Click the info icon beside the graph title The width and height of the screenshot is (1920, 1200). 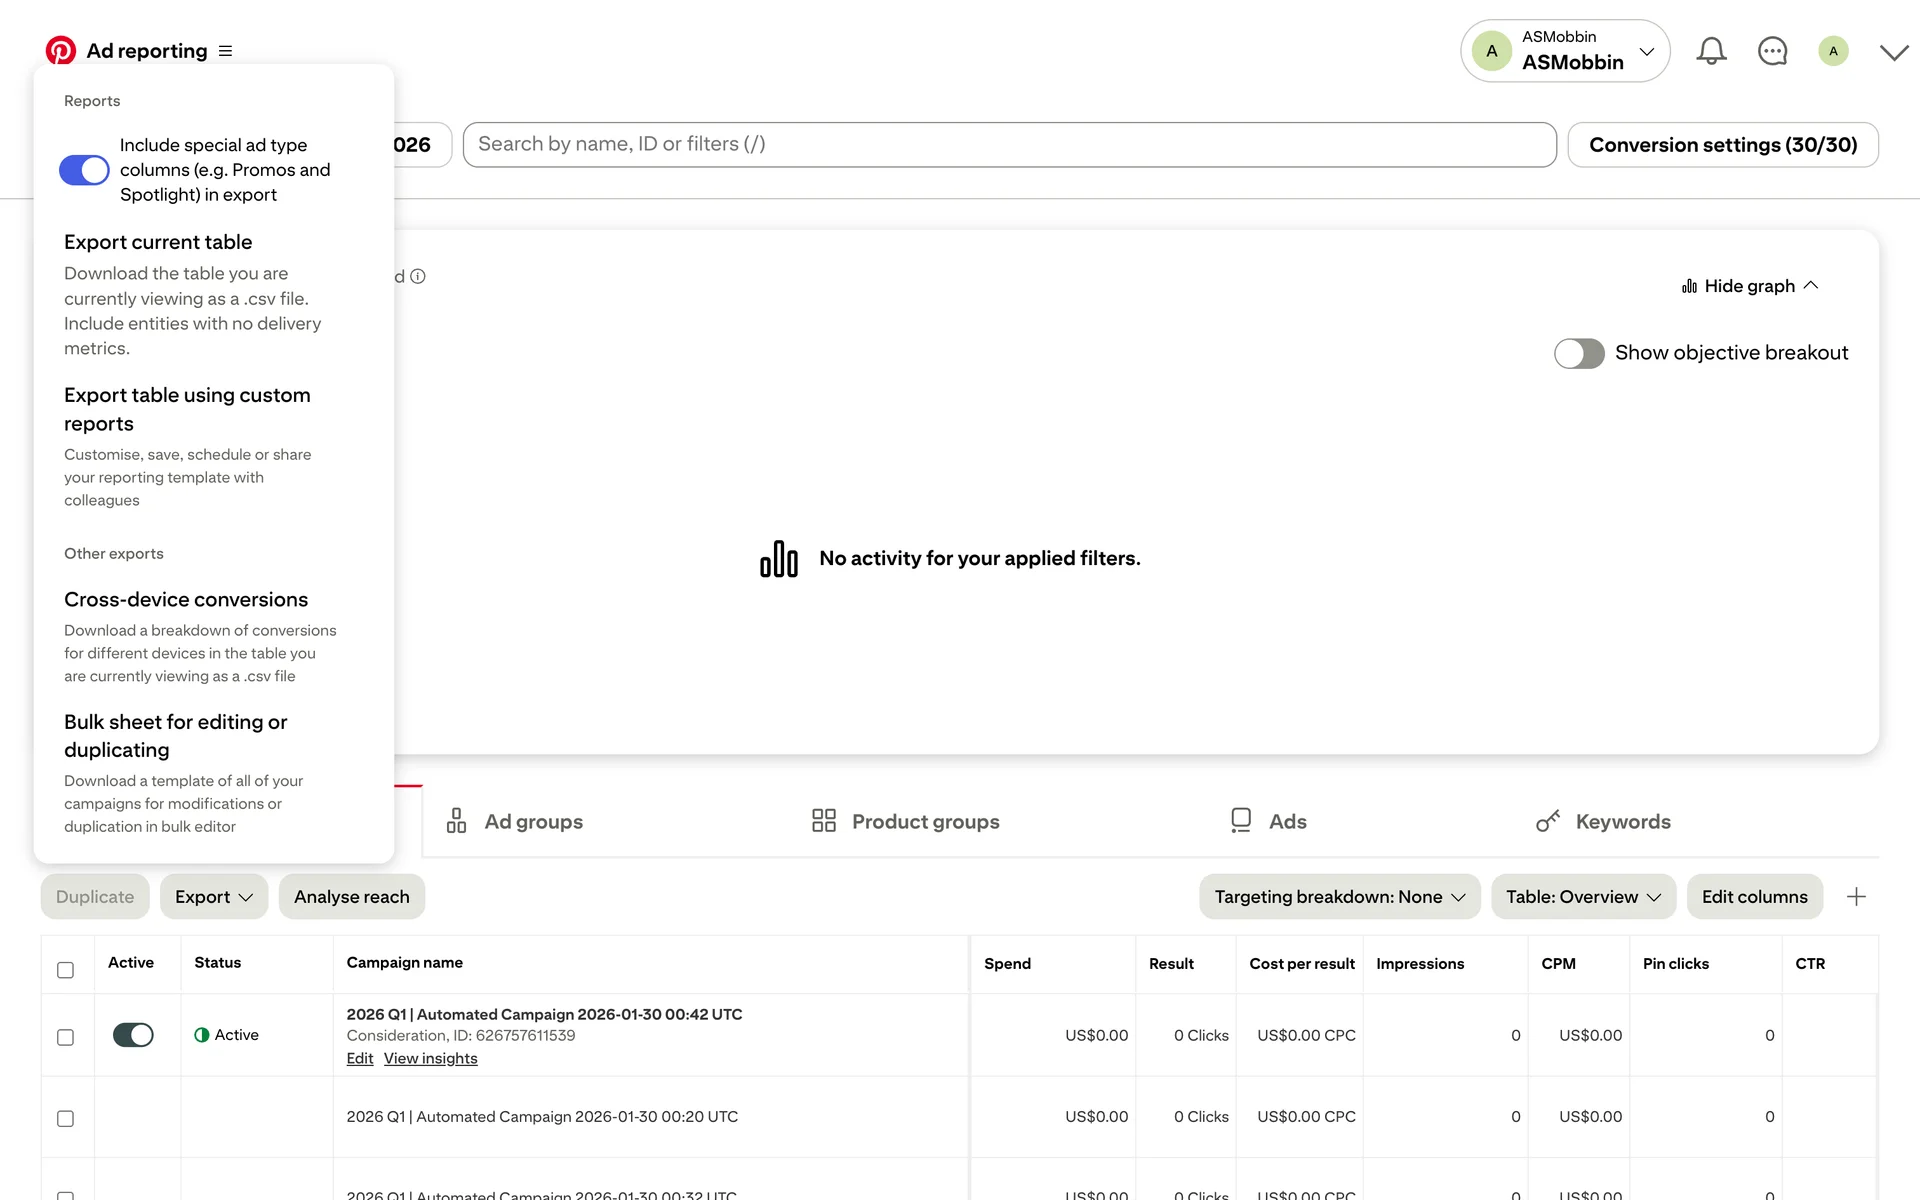pyautogui.click(x=418, y=276)
